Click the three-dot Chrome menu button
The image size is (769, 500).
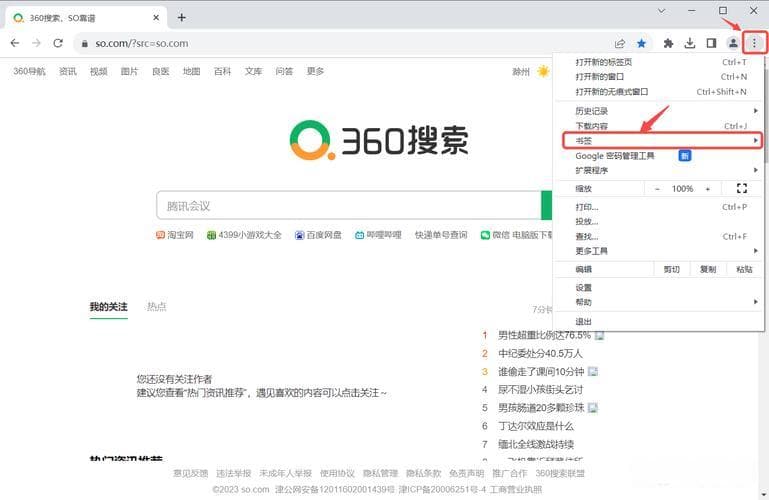point(754,44)
